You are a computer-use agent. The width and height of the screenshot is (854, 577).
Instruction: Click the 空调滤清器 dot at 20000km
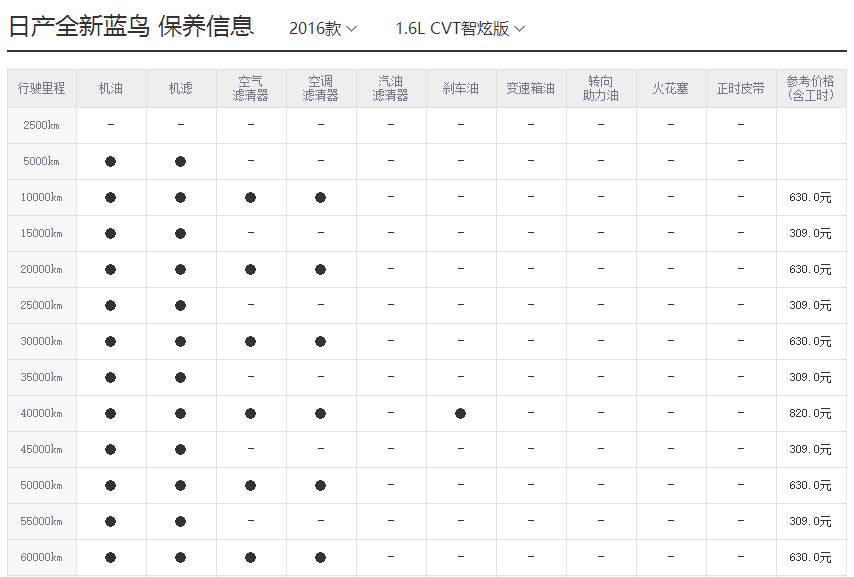click(320, 269)
